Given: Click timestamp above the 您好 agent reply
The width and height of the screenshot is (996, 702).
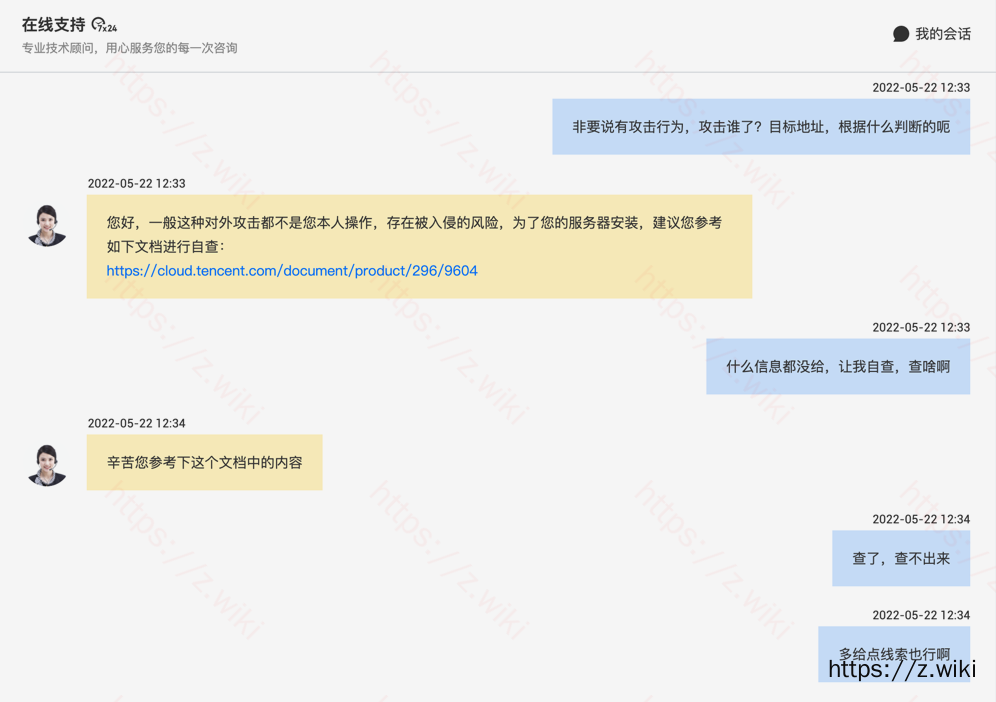Looking at the screenshot, I should coord(136,184).
